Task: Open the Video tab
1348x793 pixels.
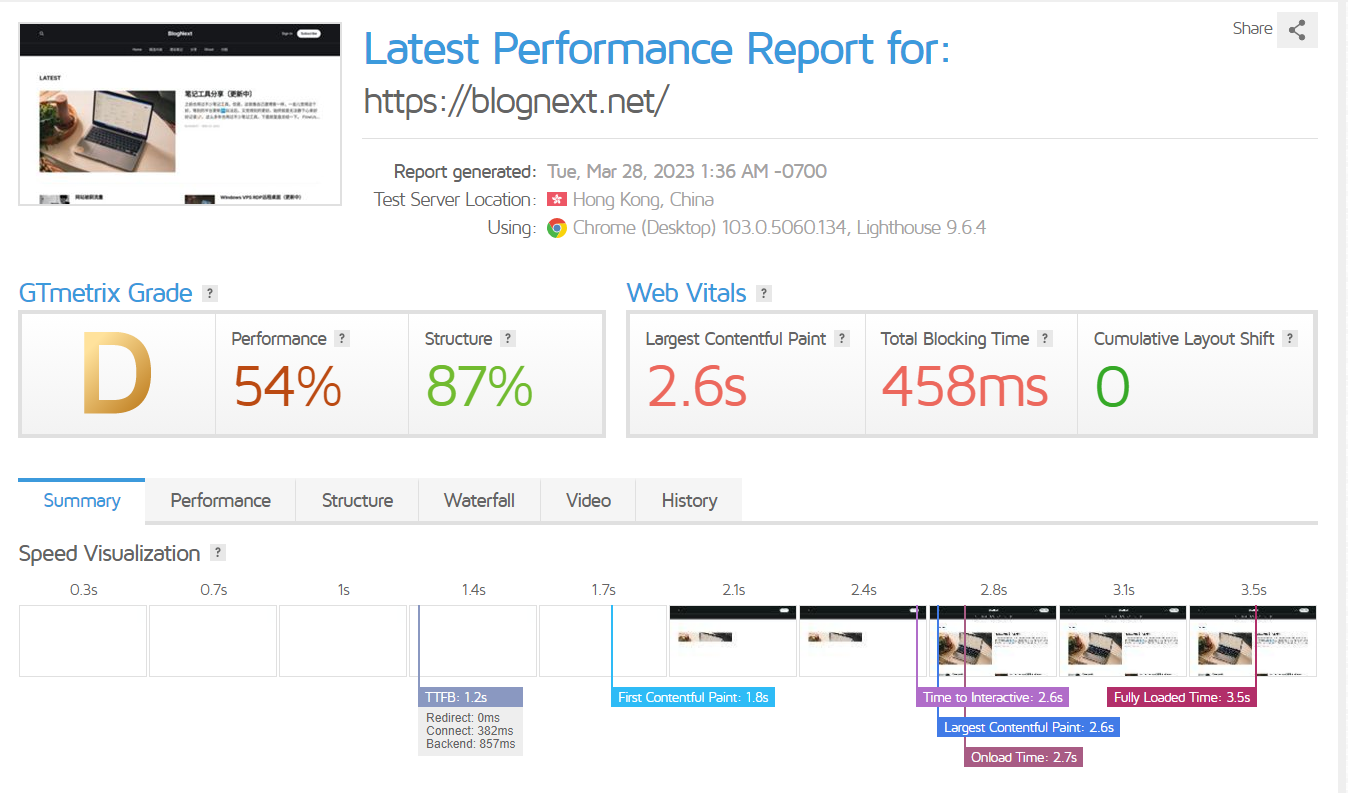Action: coord(588,500)
